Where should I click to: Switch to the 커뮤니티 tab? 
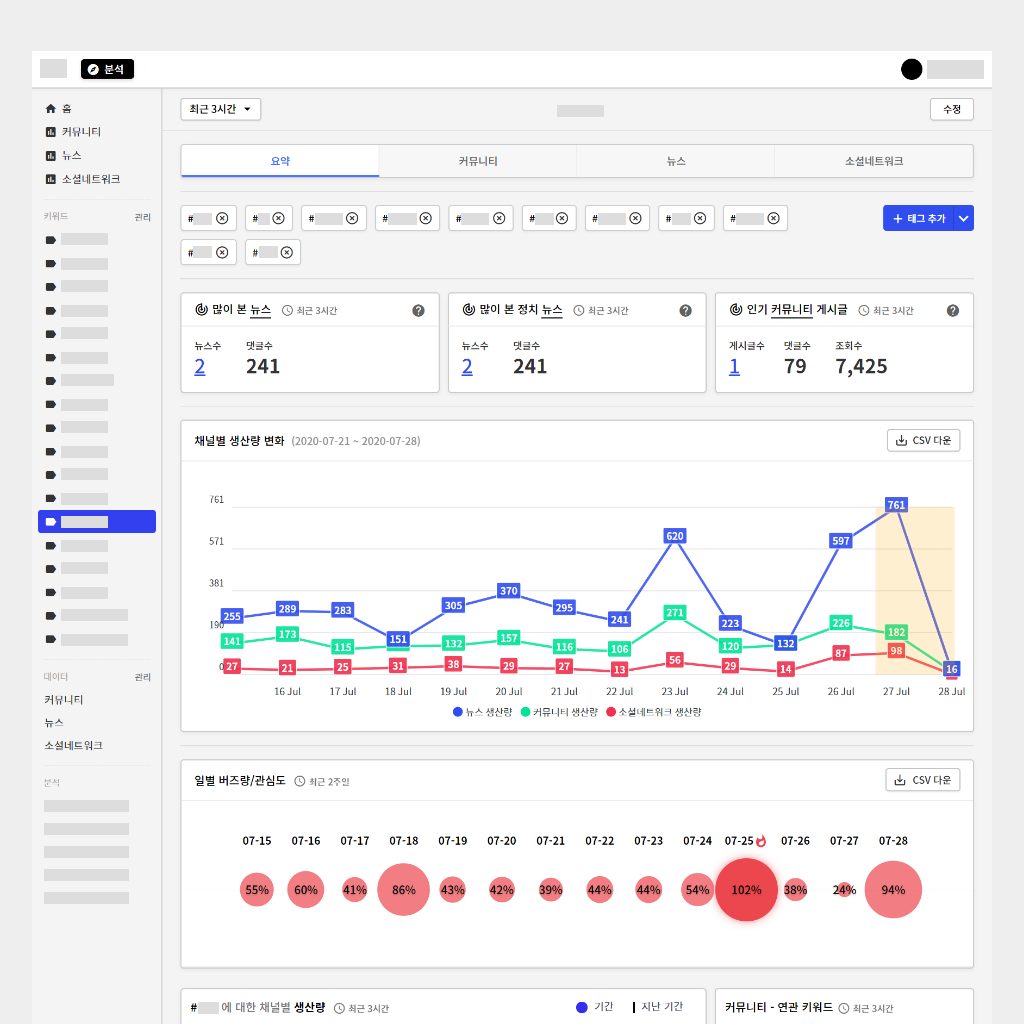478,161
